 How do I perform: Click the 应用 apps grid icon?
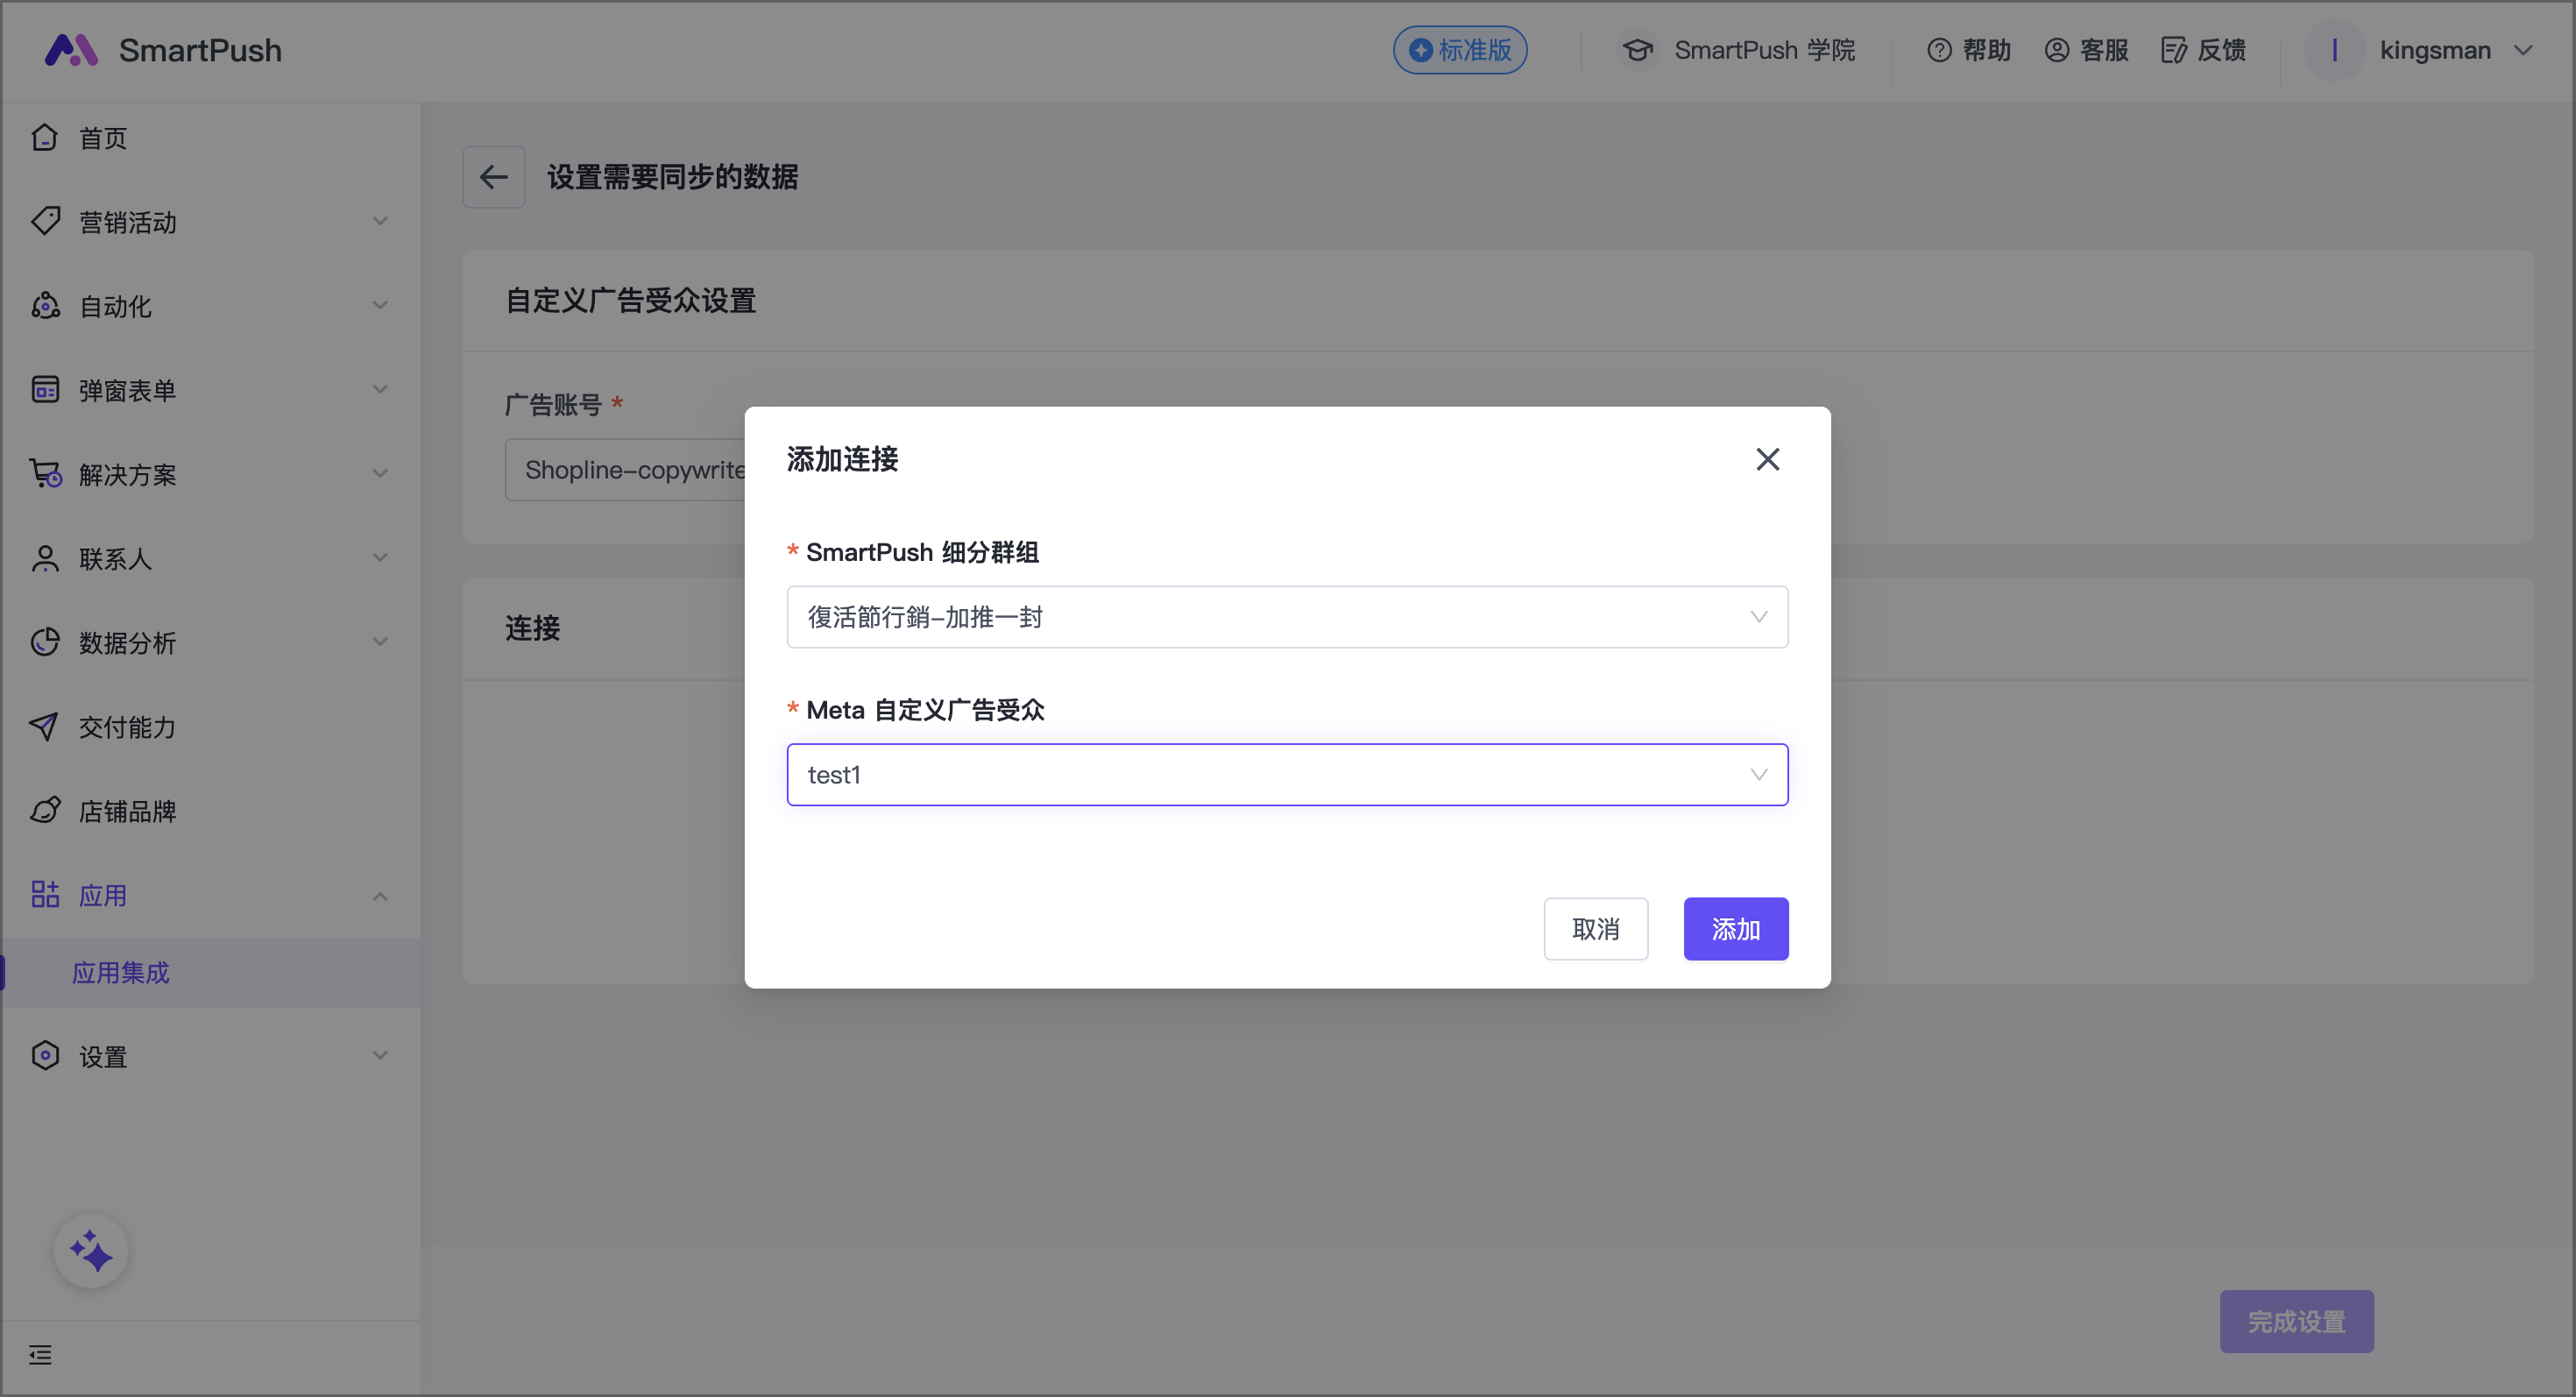(45, 894)
